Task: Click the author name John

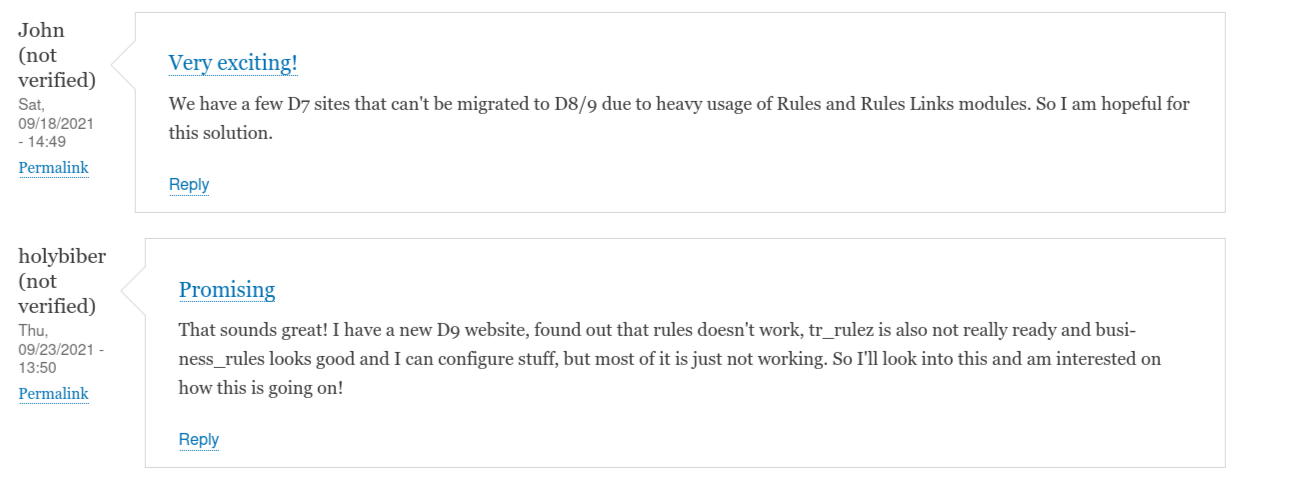Action: click(41, 30)
